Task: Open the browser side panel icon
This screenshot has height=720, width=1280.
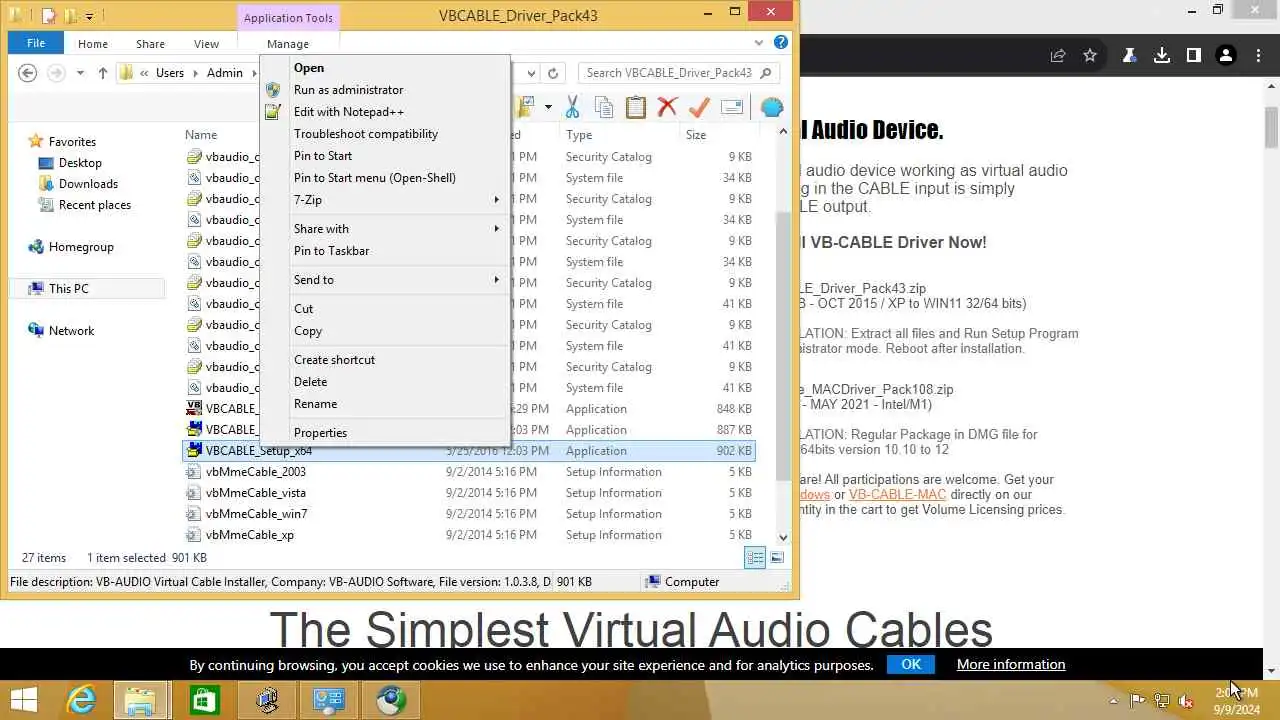Action: click(x=1193, y=56)
